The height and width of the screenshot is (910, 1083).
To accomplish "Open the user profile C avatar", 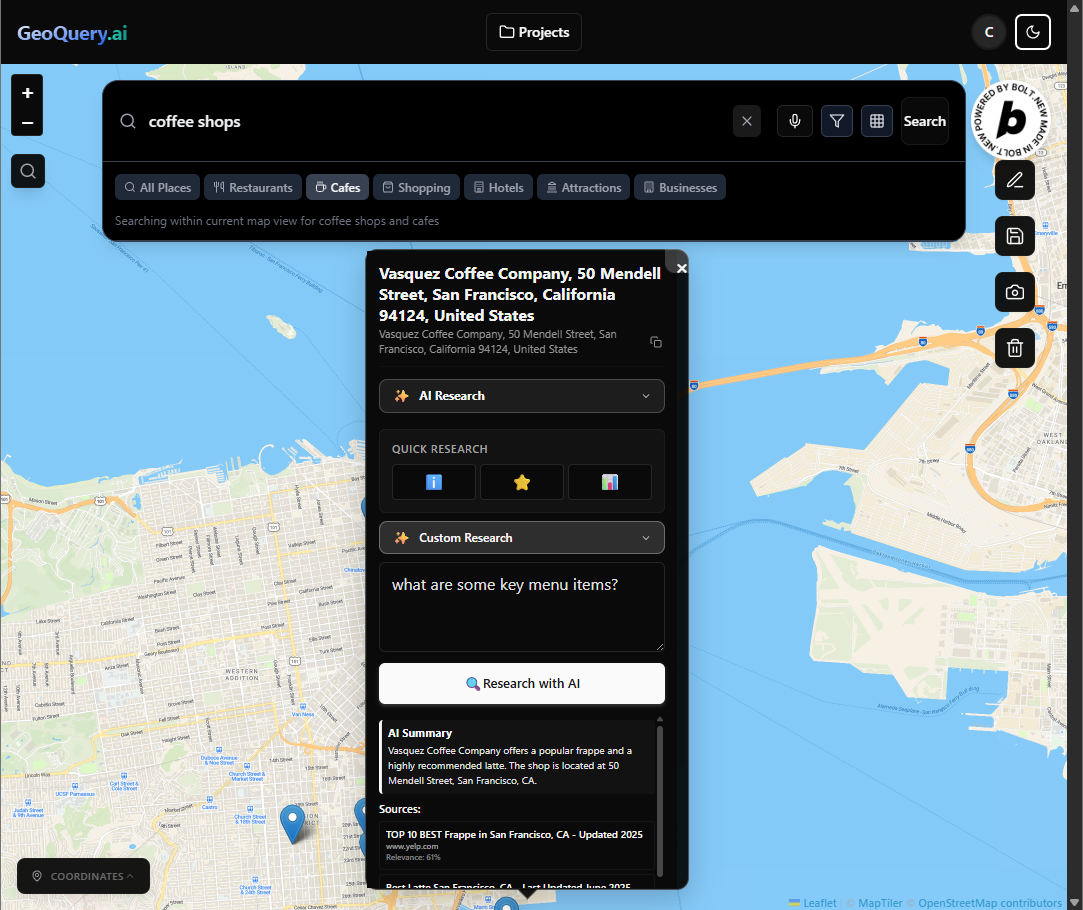I will 989,32.
